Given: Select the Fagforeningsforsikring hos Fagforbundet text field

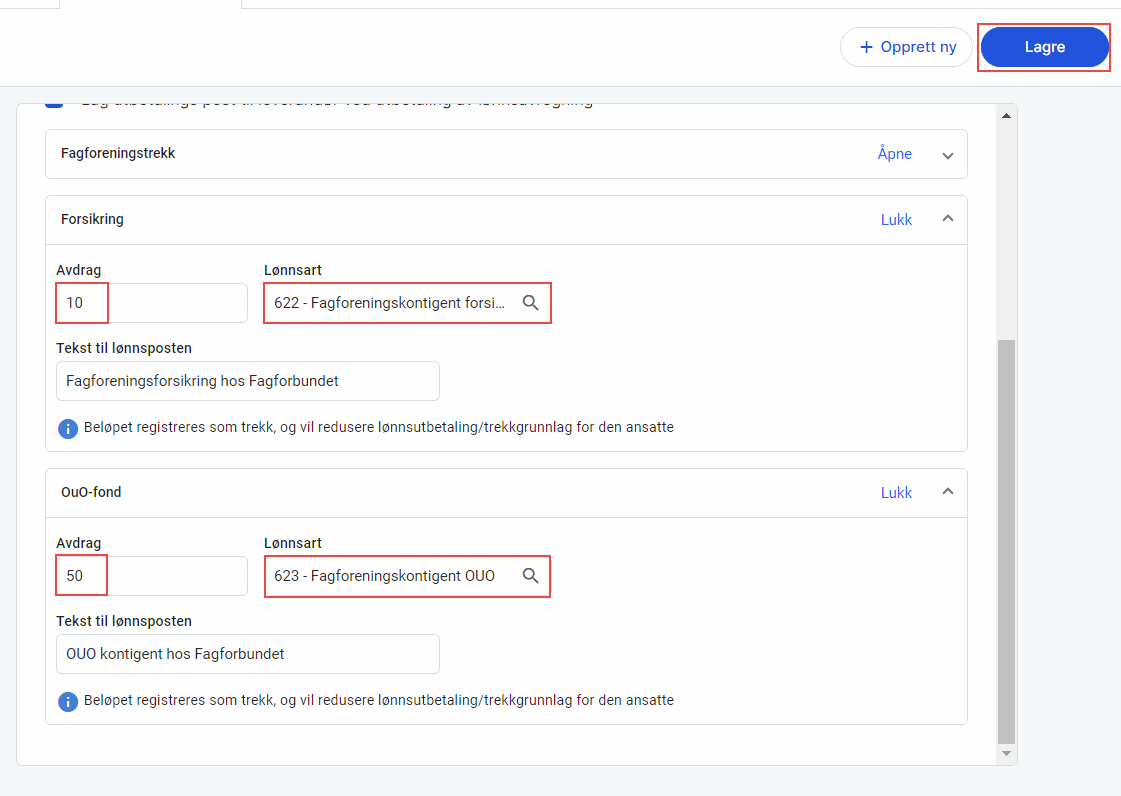Looking at the screenshot, I should coord(247,381).
